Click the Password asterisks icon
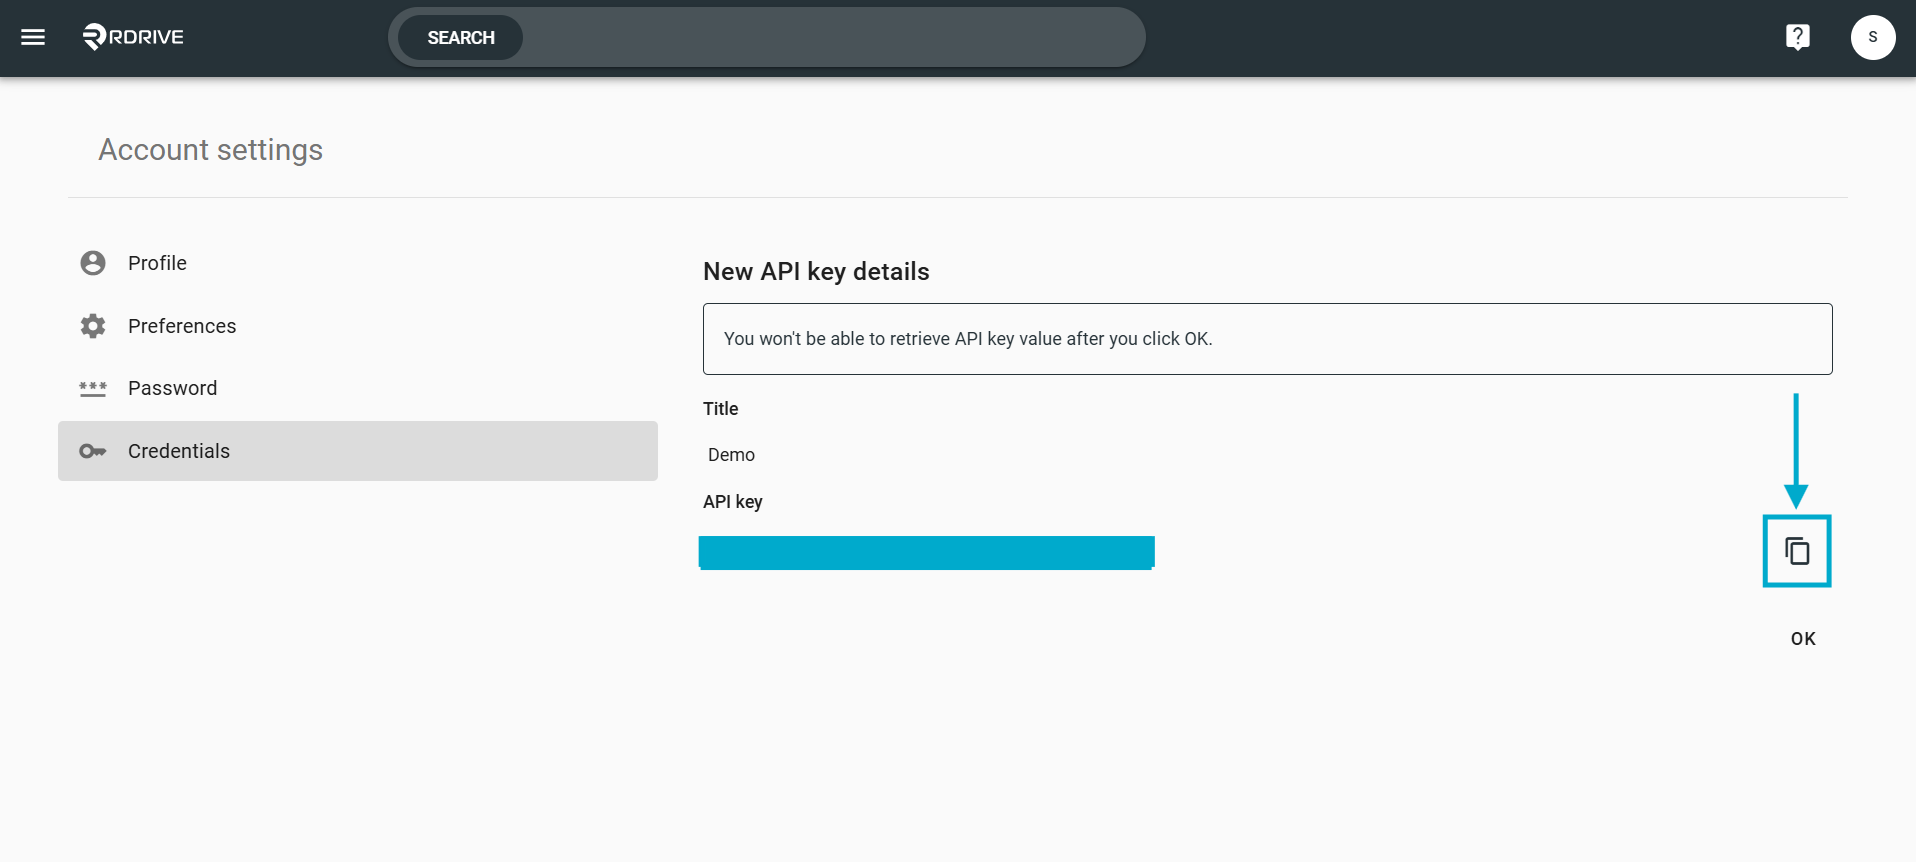Screen dimensions: 1916x862 click(93, 388)
